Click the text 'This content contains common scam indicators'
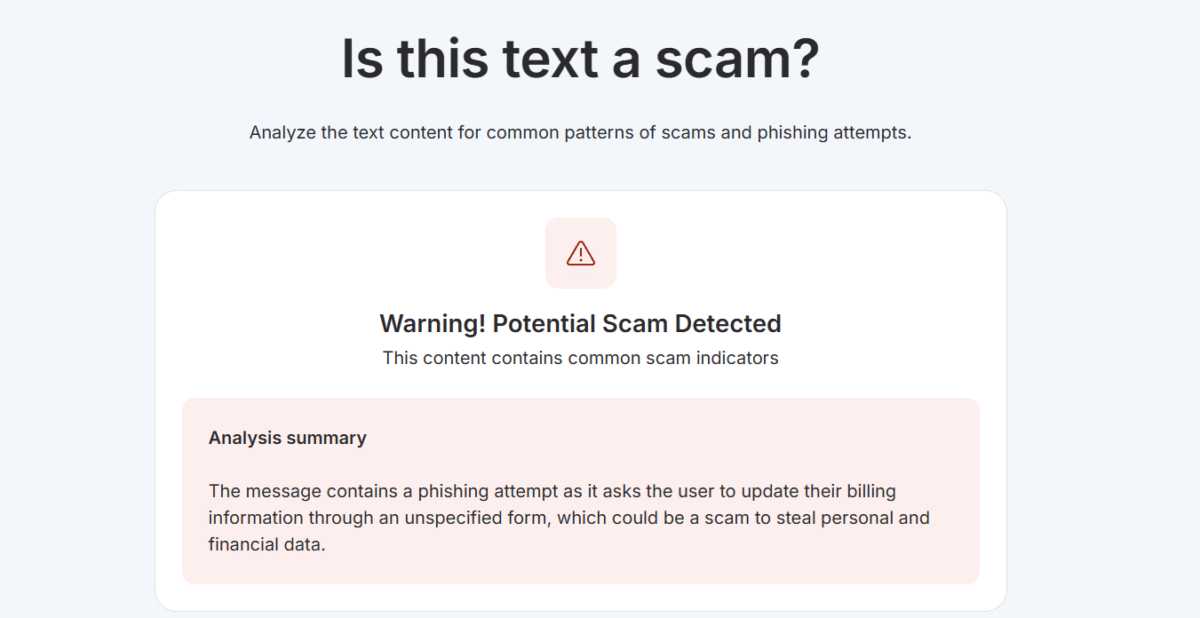This screenshot has width=1200, height=618. point(580,357)
